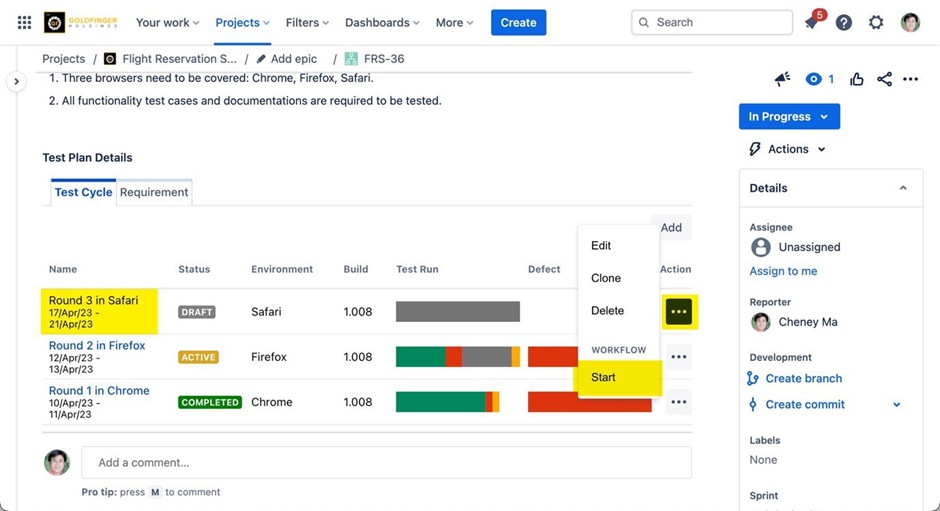This screenshot has height=511, width=940.
Task: Open more actions for Round 2 in Firefox
Action: tap(679, 357)
